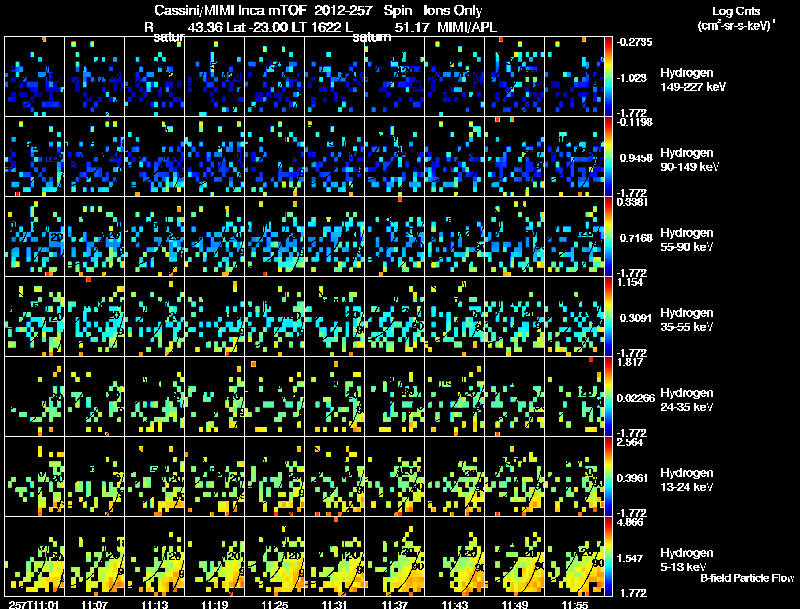Click the 'MIMI/APL' text in the header

pyautogui.click(x=467, y=27)
